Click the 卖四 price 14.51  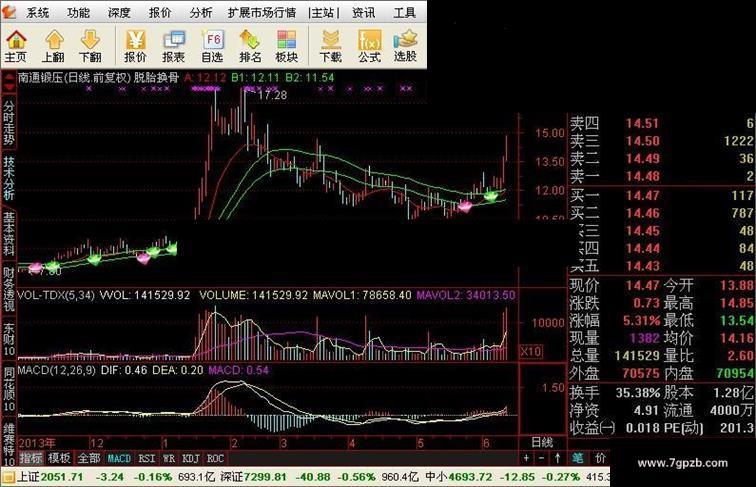point(642,123)
